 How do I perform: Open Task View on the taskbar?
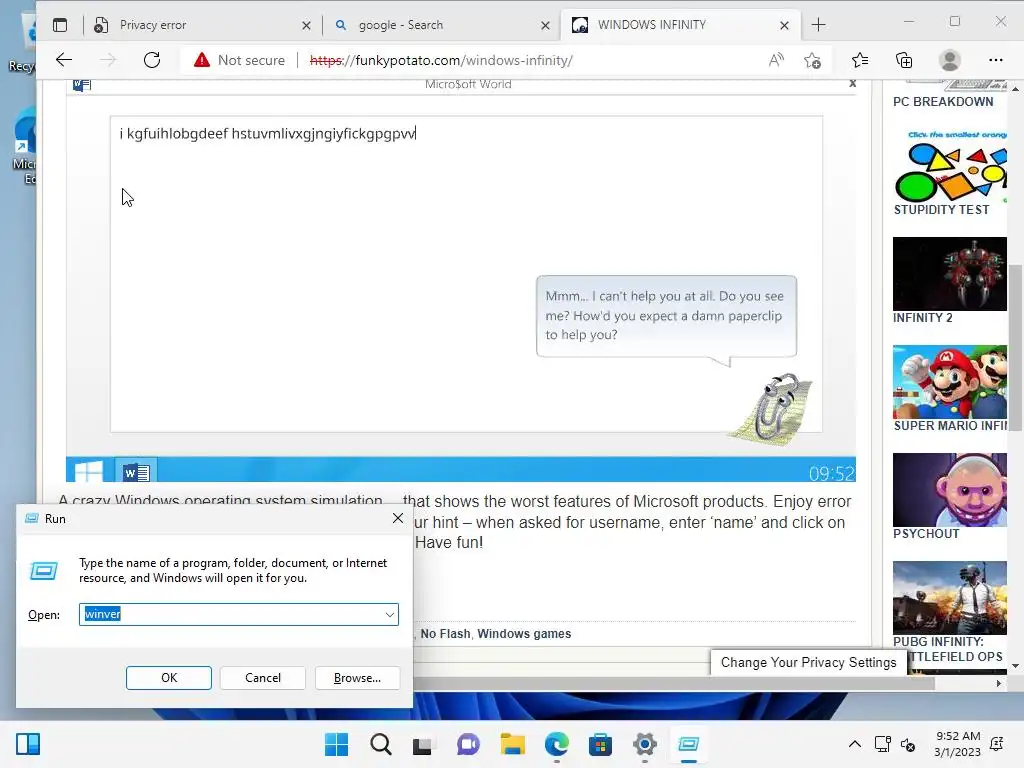click(x=423, y=744)
